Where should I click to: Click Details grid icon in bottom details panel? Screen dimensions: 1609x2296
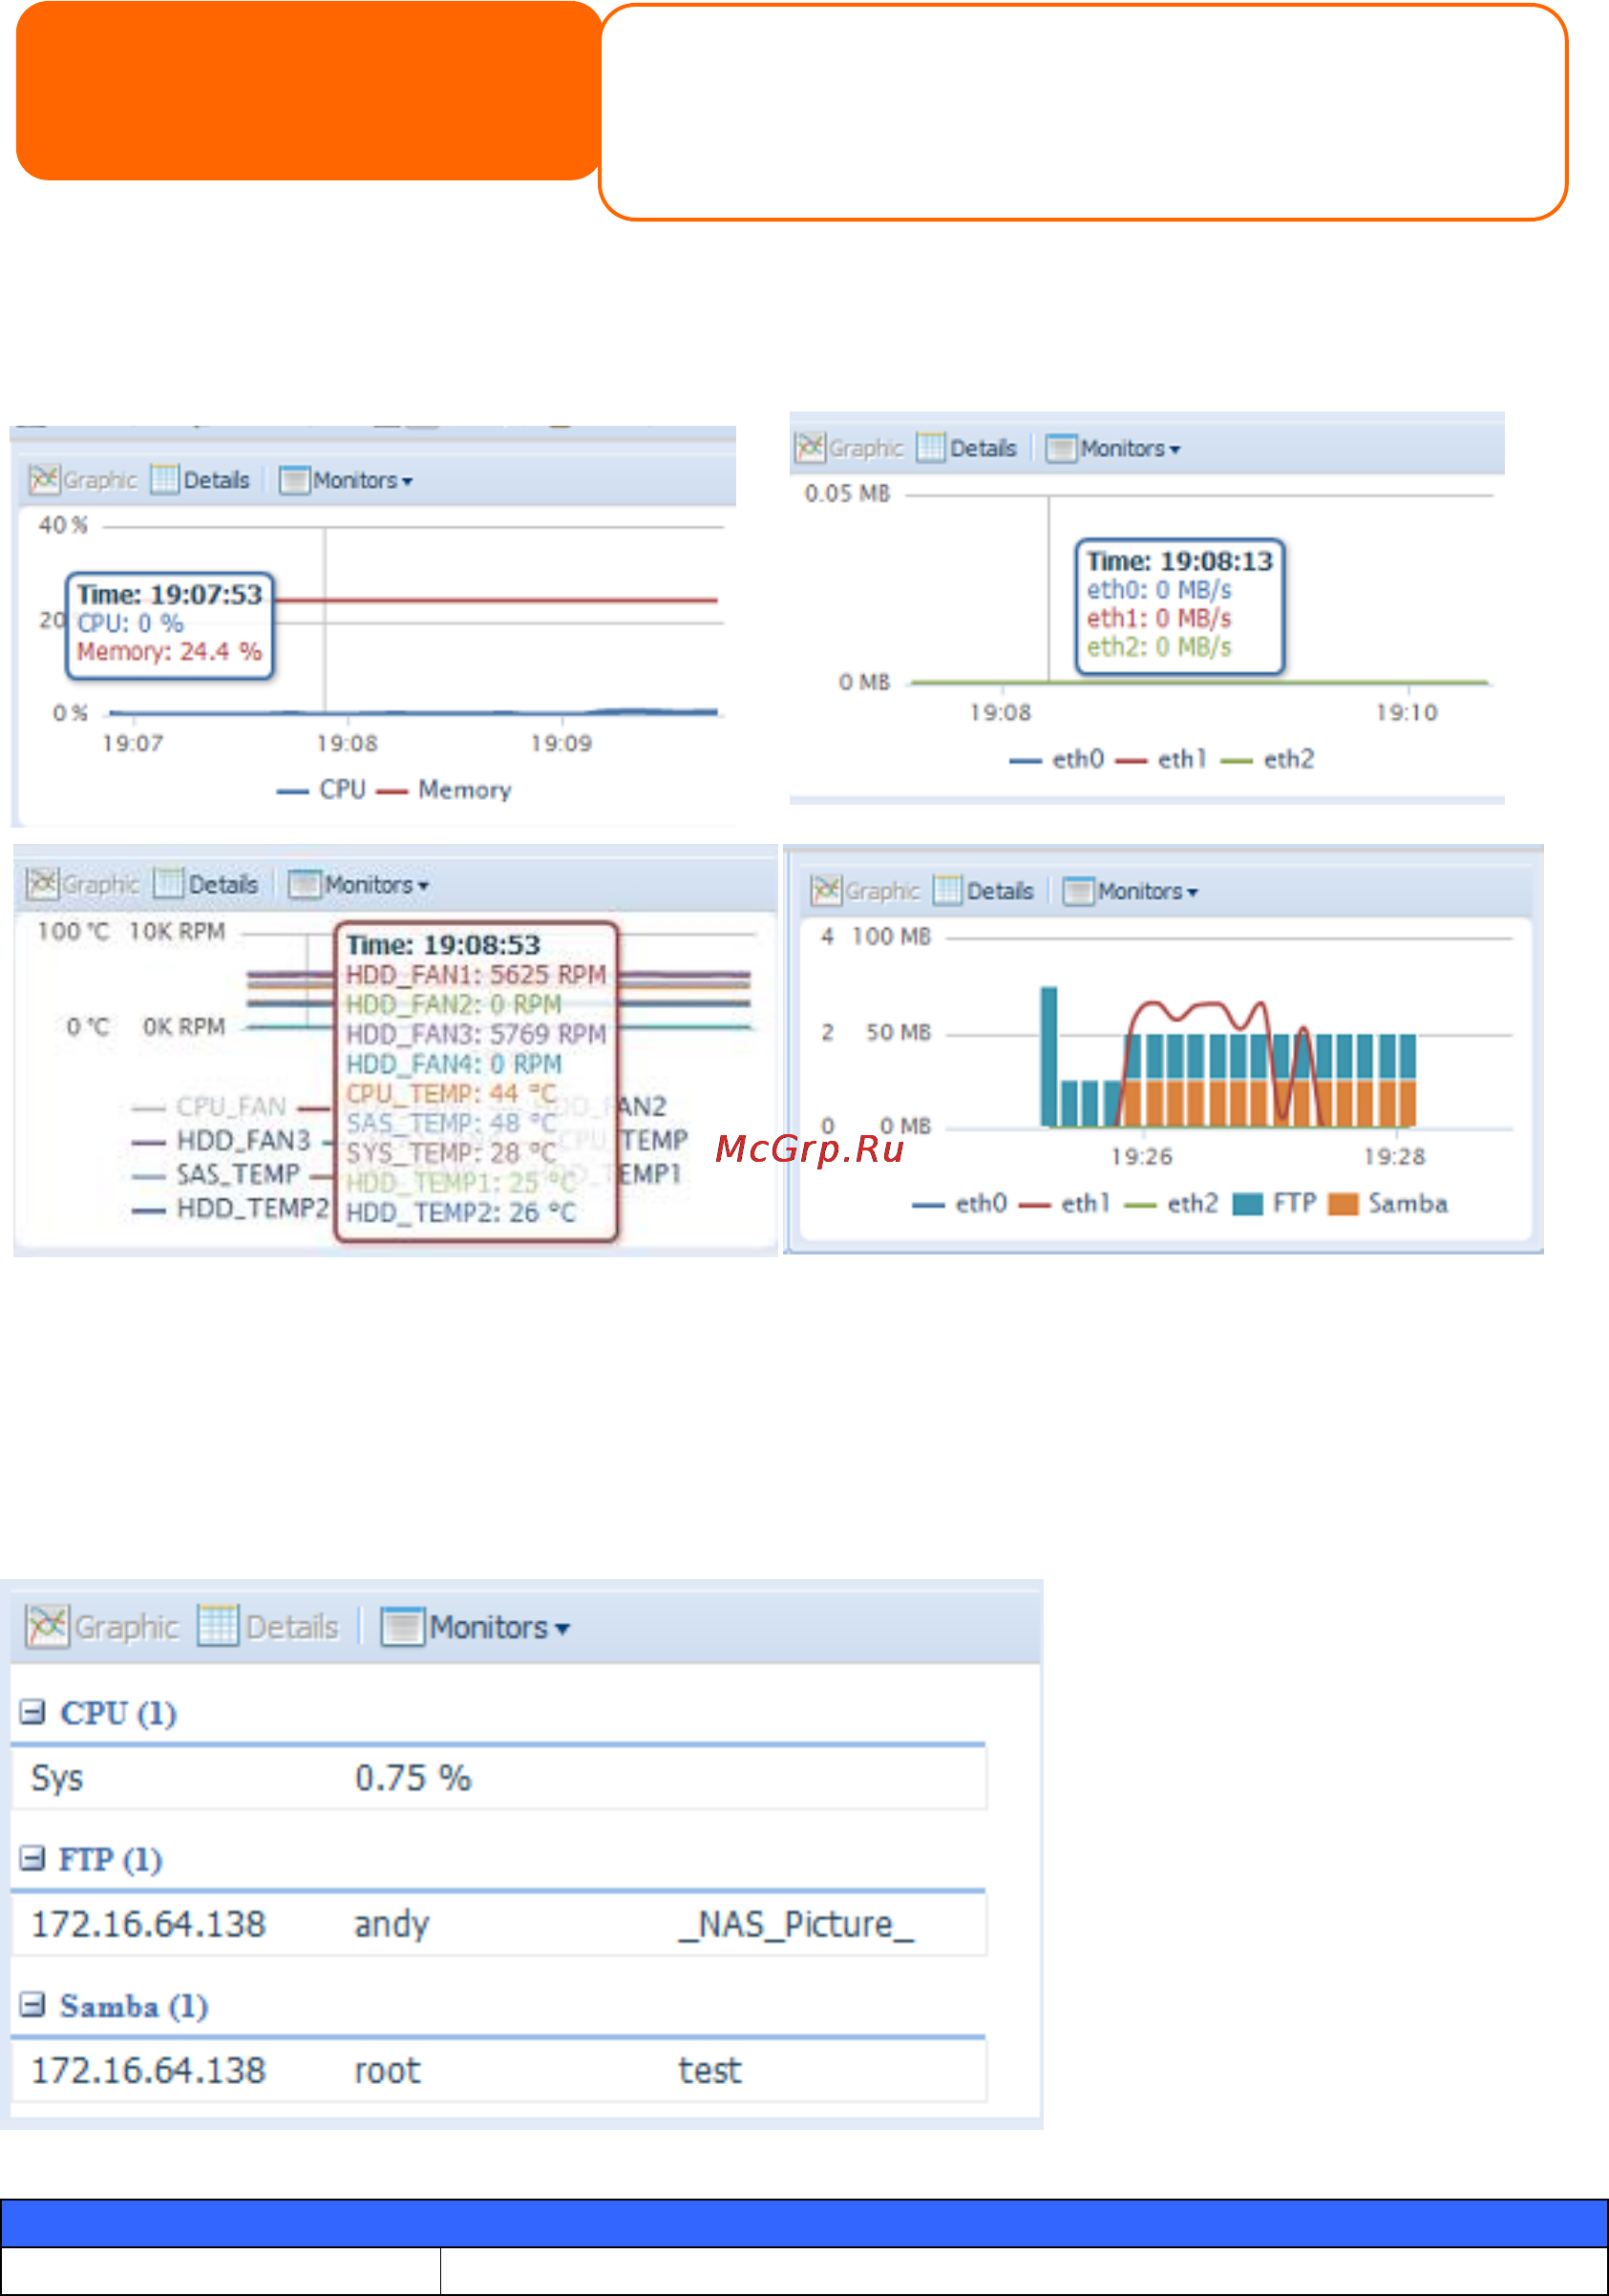(218, 1627)
